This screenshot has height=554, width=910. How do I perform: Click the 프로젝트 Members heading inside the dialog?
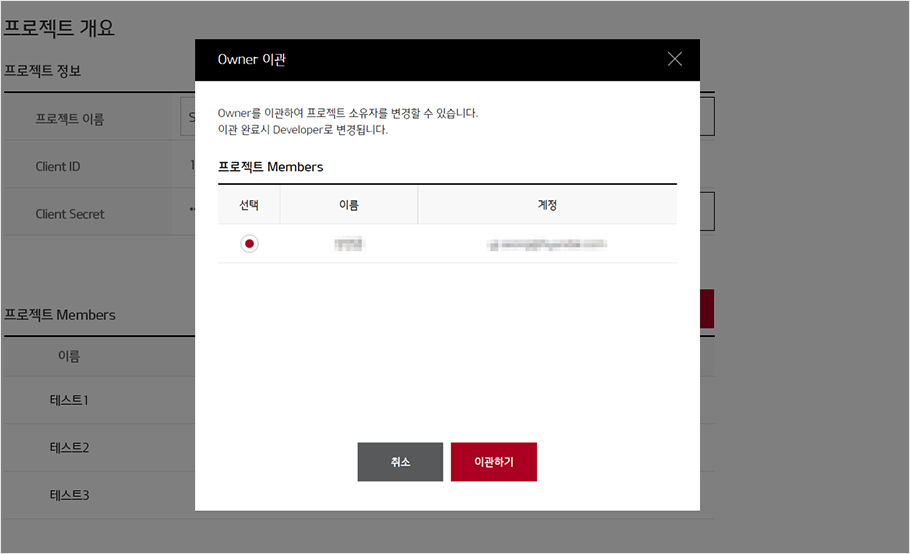[270, 167]
